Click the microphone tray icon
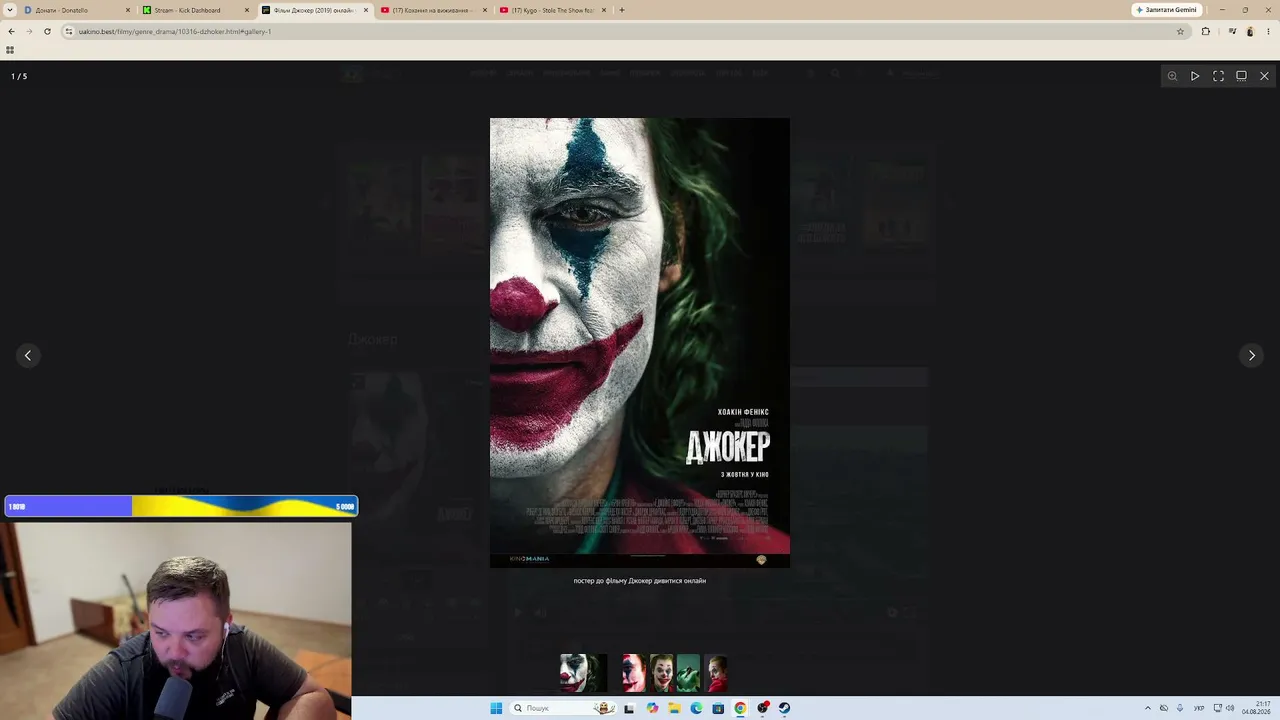 click(1180, 708)
